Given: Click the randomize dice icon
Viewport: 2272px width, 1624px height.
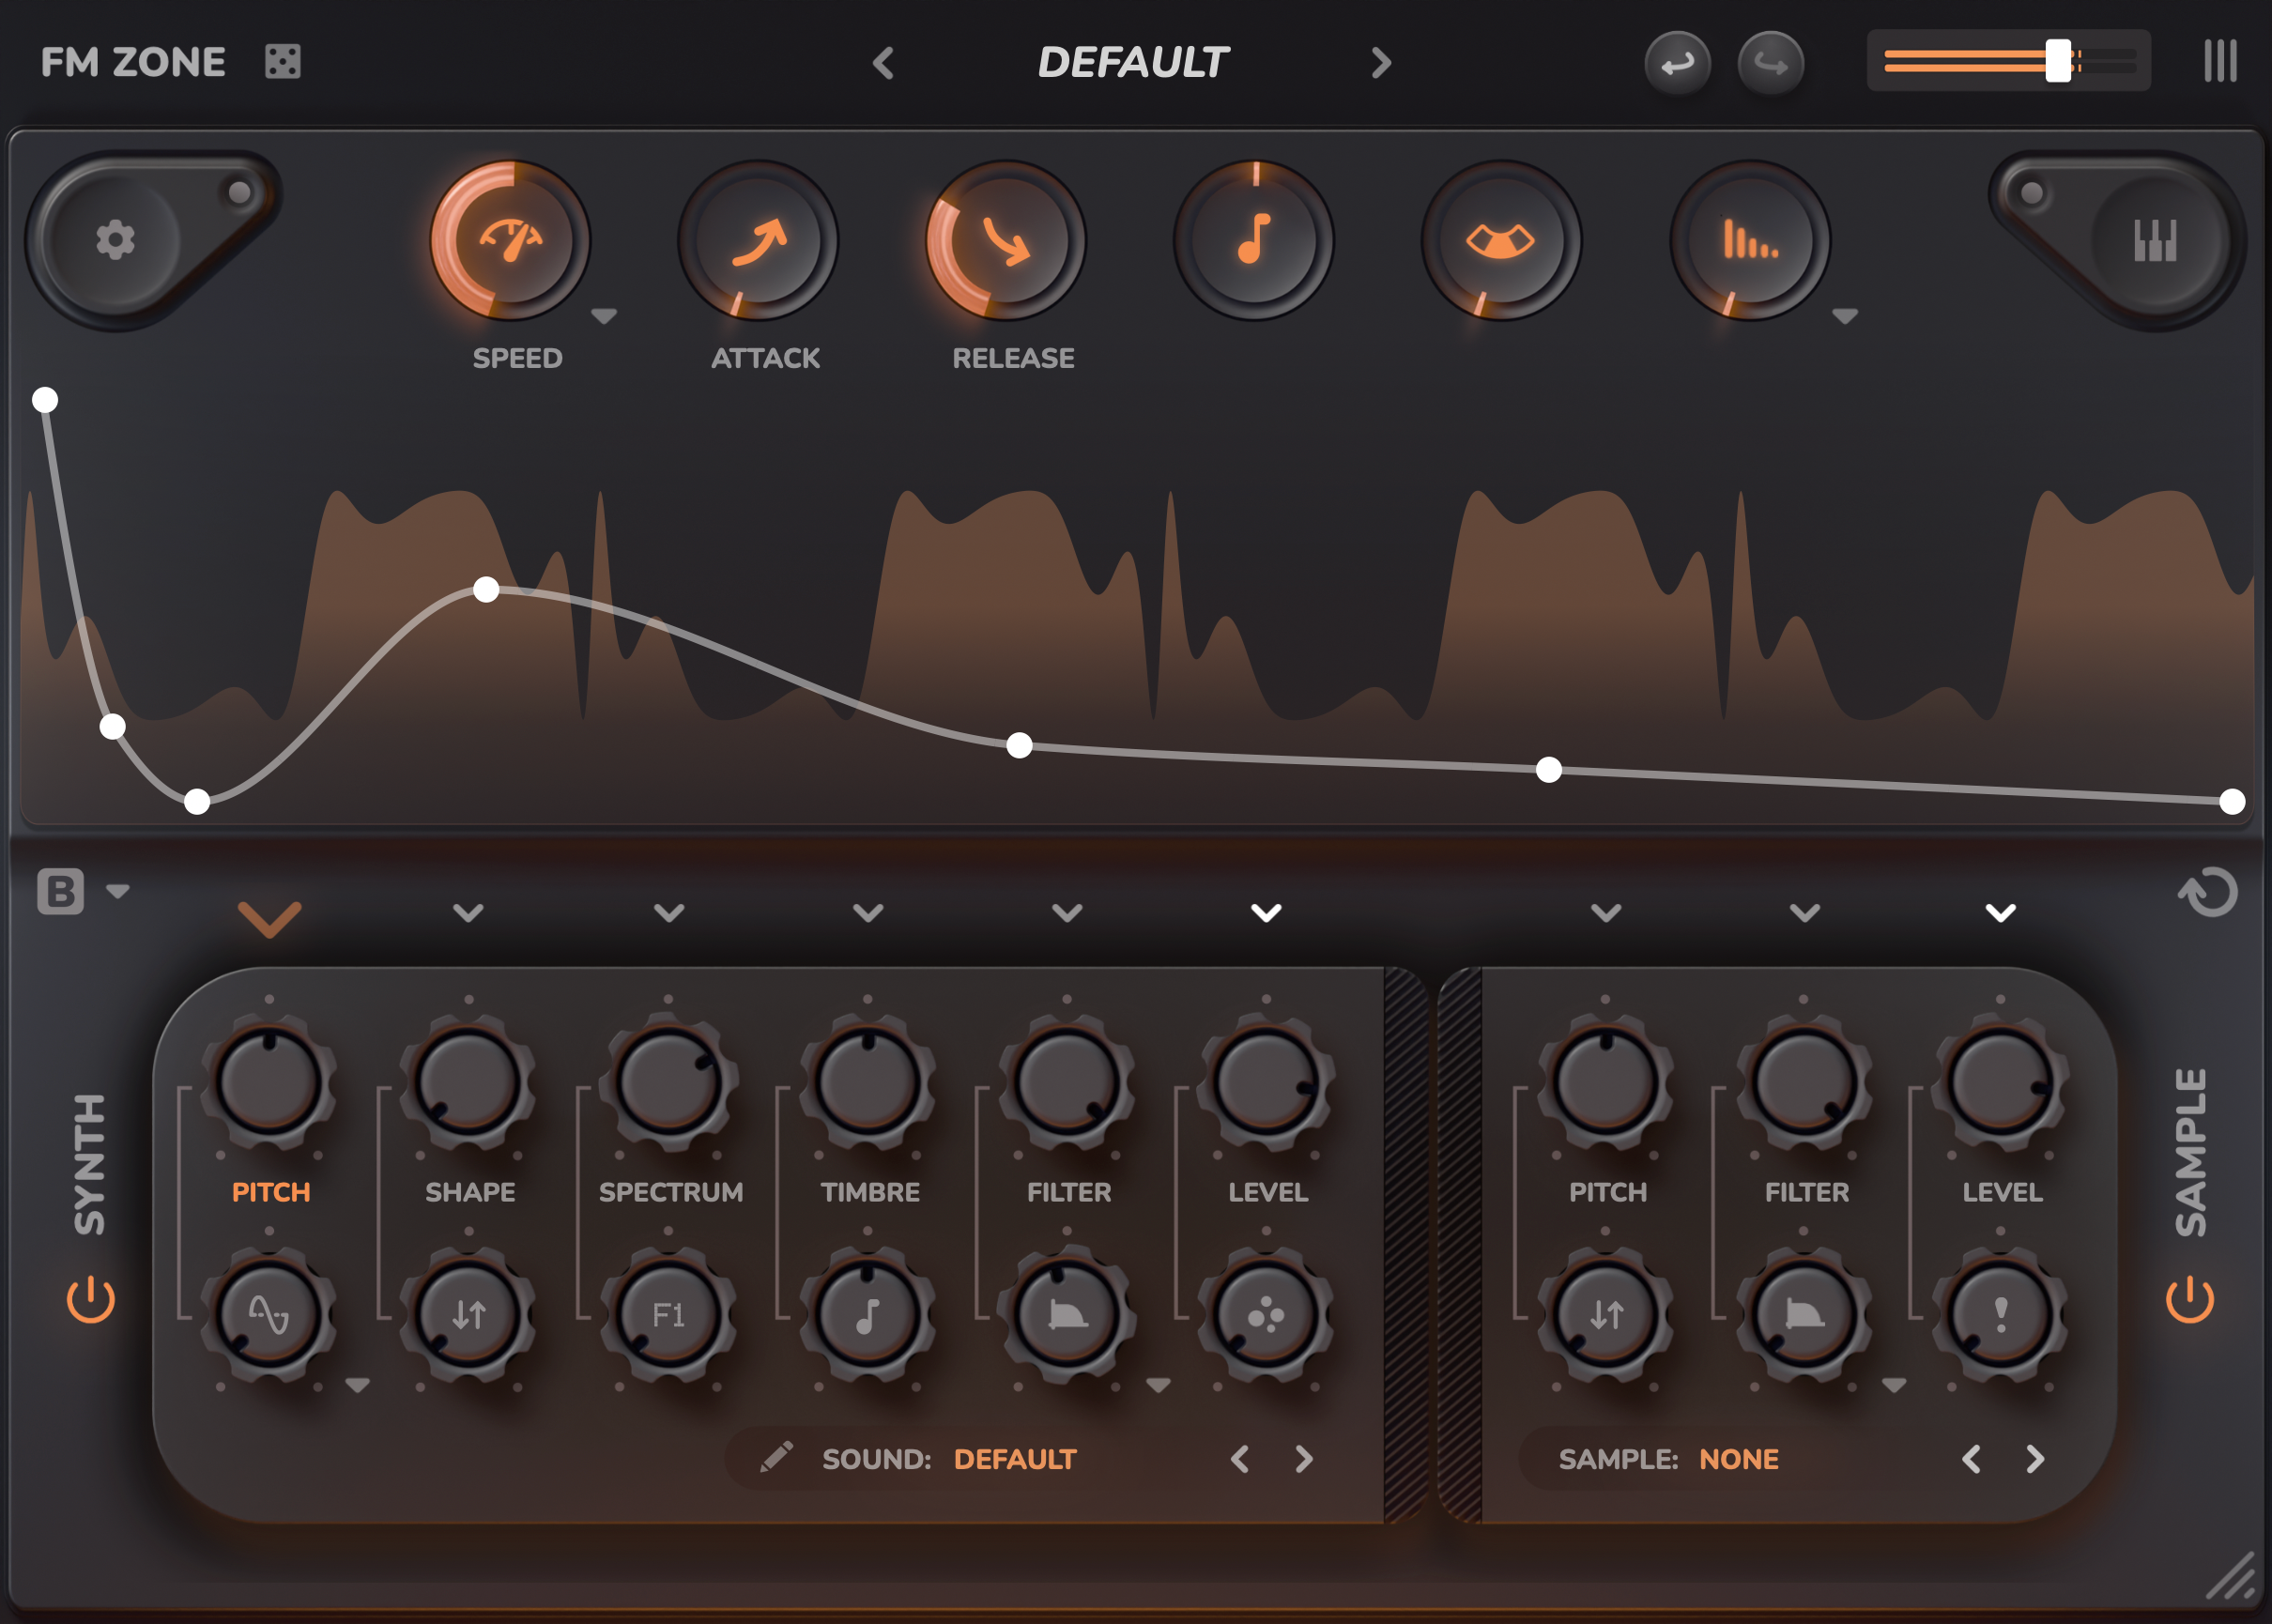Looking at the screenshot, I should pyautogui.click(x=282, y=62).
